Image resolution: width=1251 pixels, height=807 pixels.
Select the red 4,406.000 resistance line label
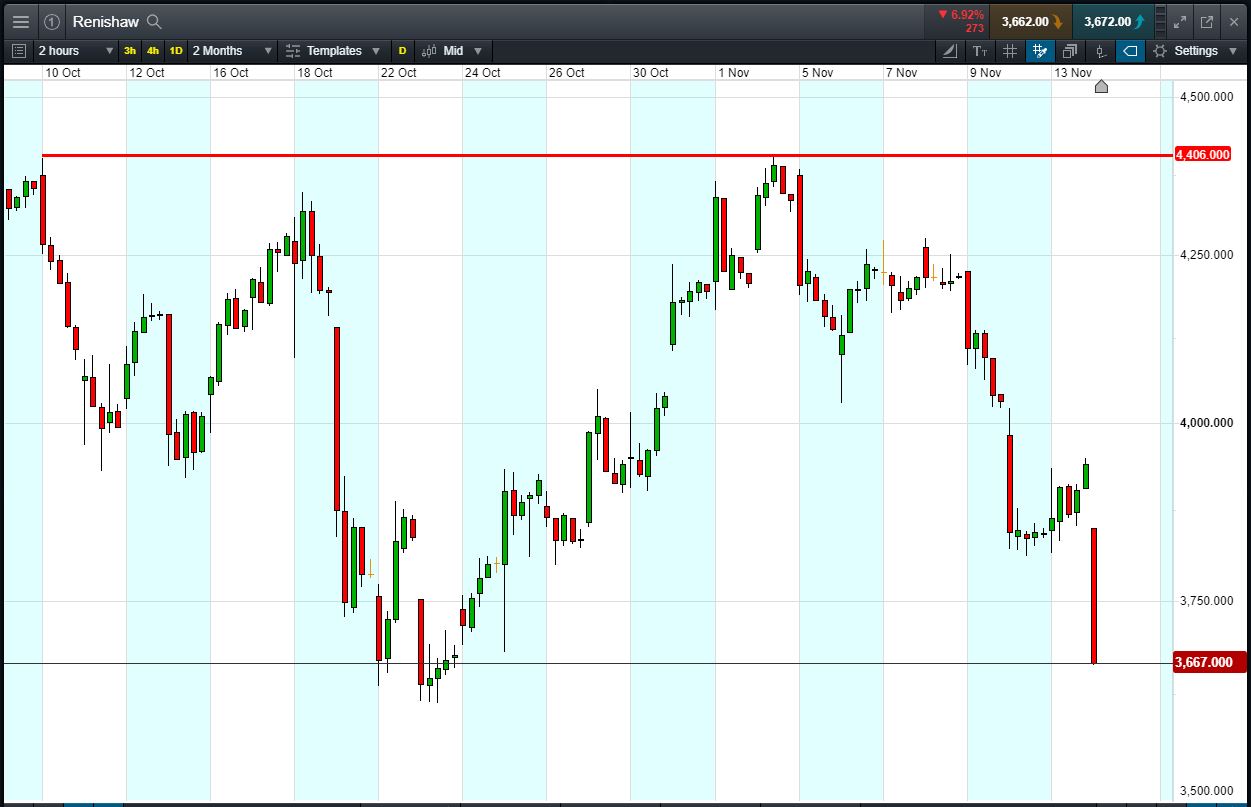[x=1203, y=155]
